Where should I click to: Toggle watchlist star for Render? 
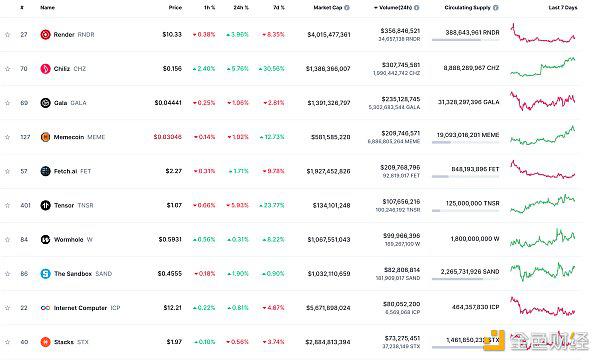click(7, 35)
